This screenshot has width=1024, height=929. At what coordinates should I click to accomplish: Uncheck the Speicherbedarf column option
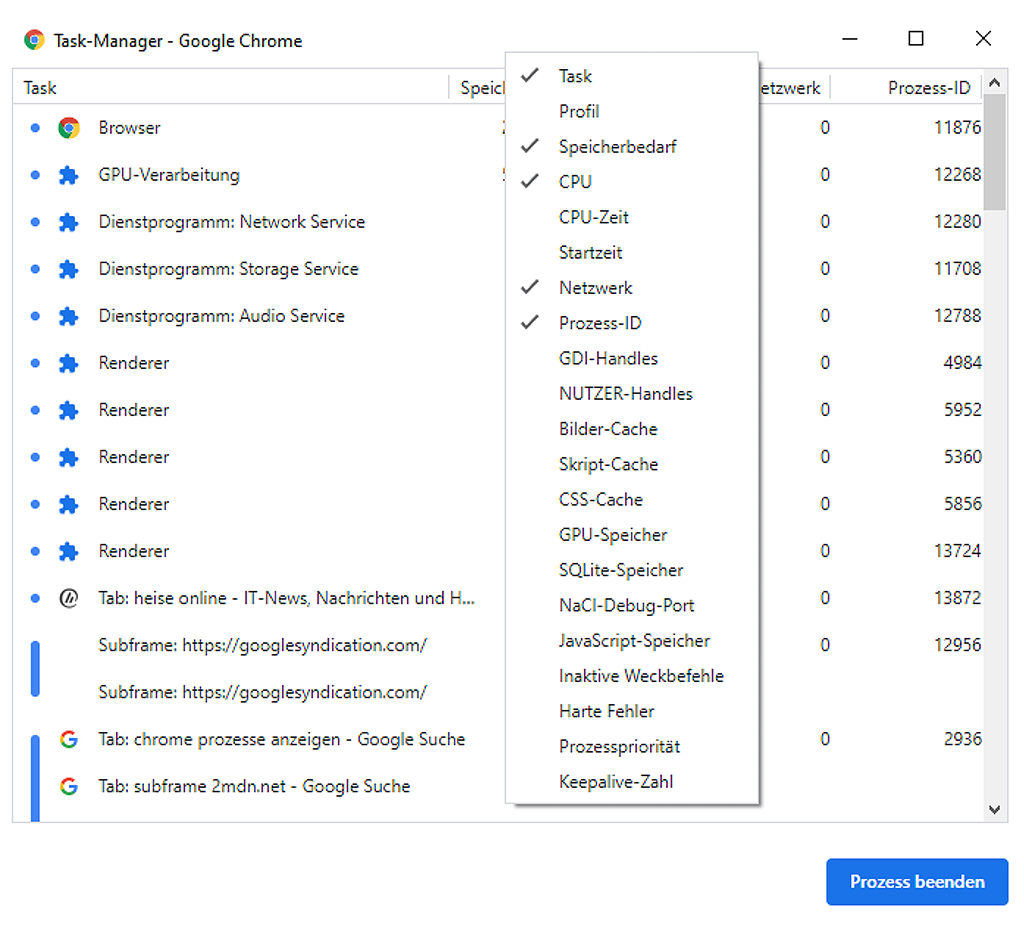point(617,147)
